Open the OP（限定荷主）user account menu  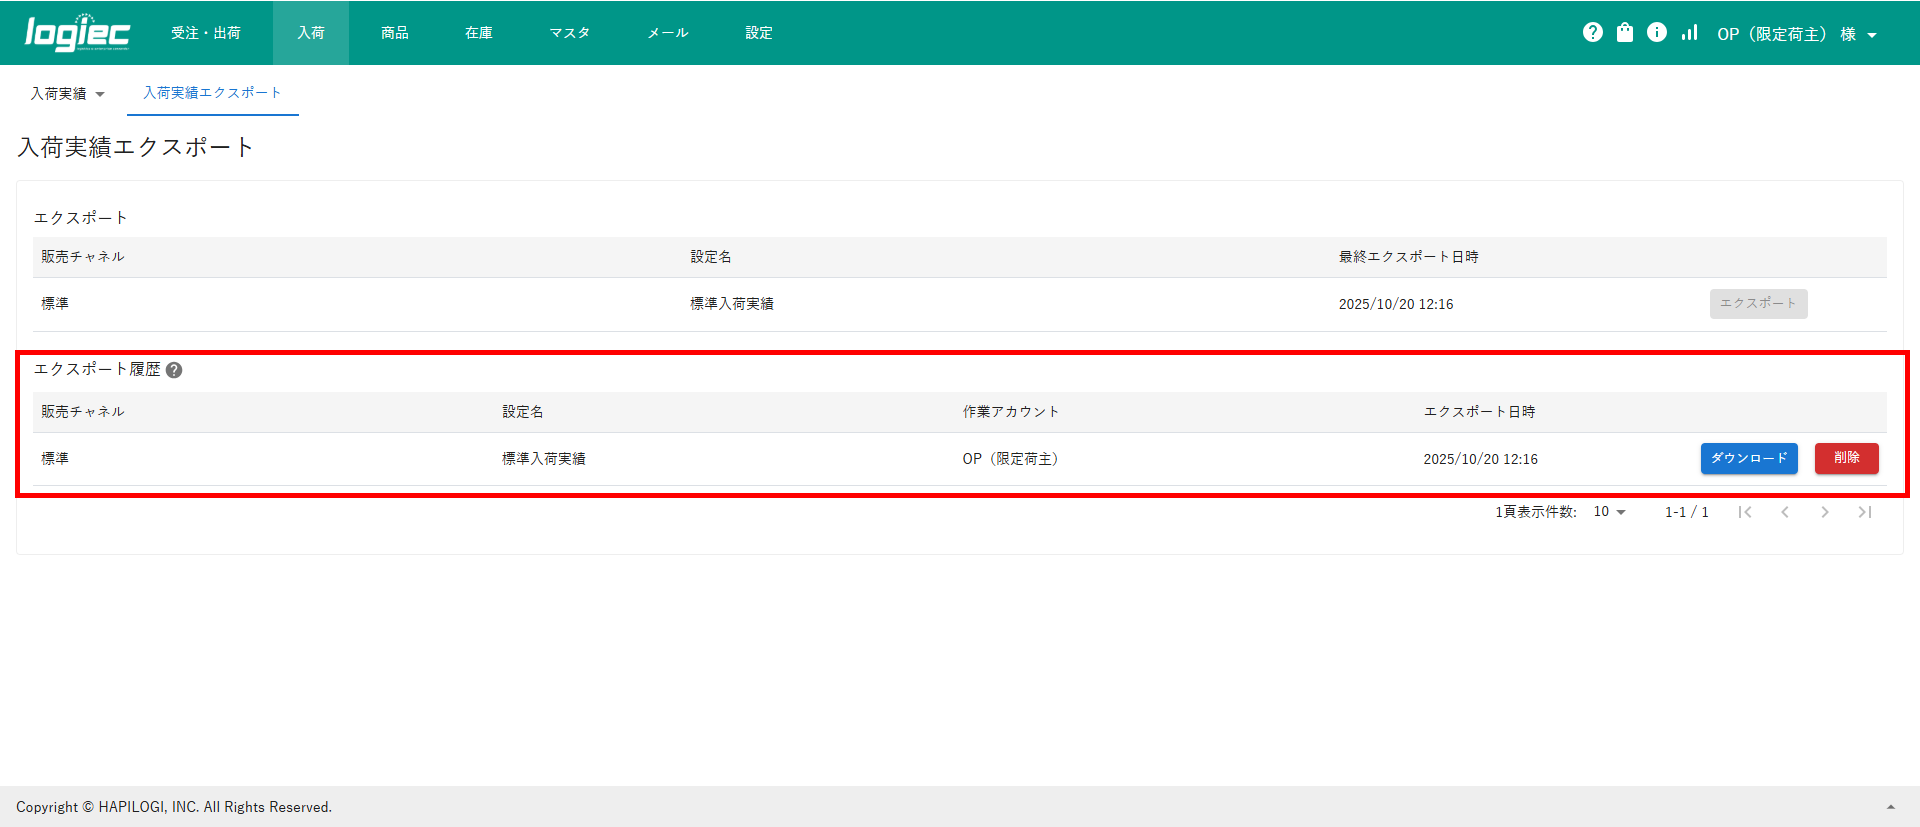[x=1796, y=34]
